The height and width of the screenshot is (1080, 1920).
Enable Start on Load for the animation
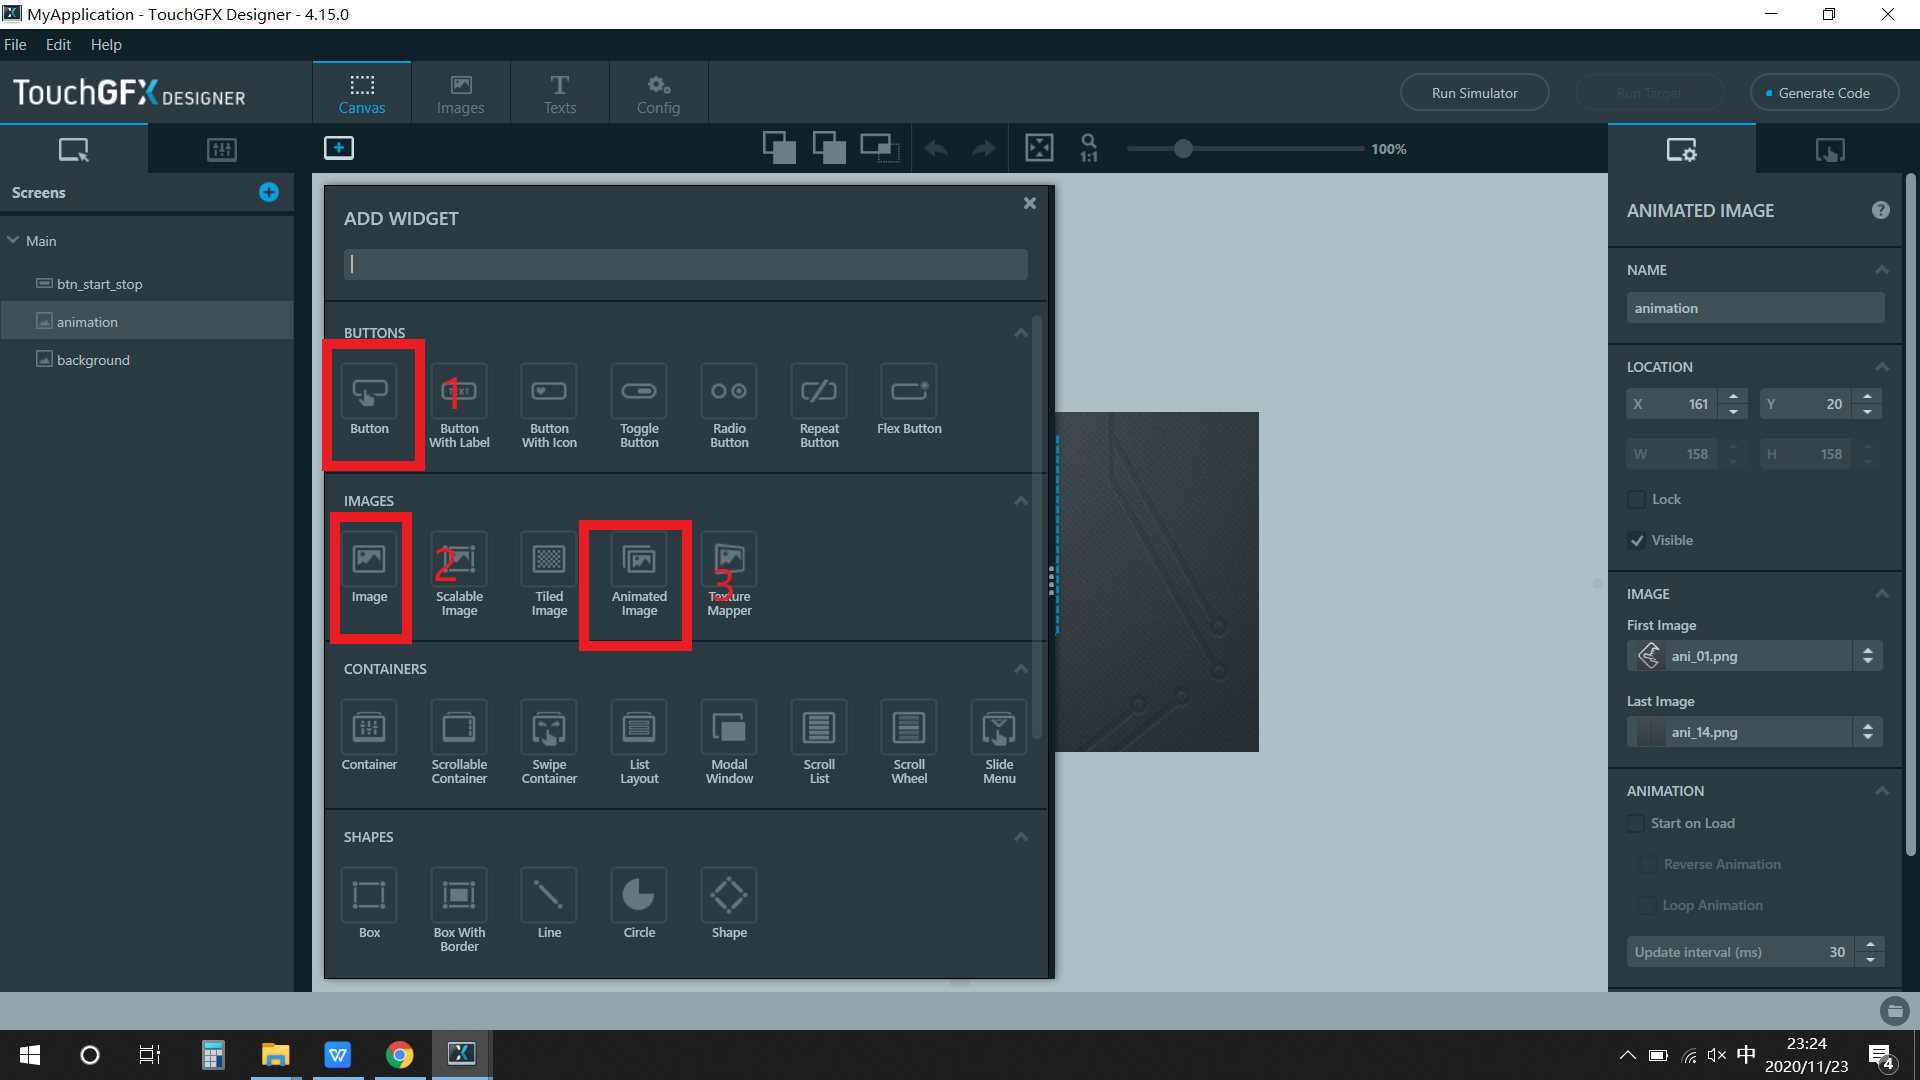tap(1636, 823)
